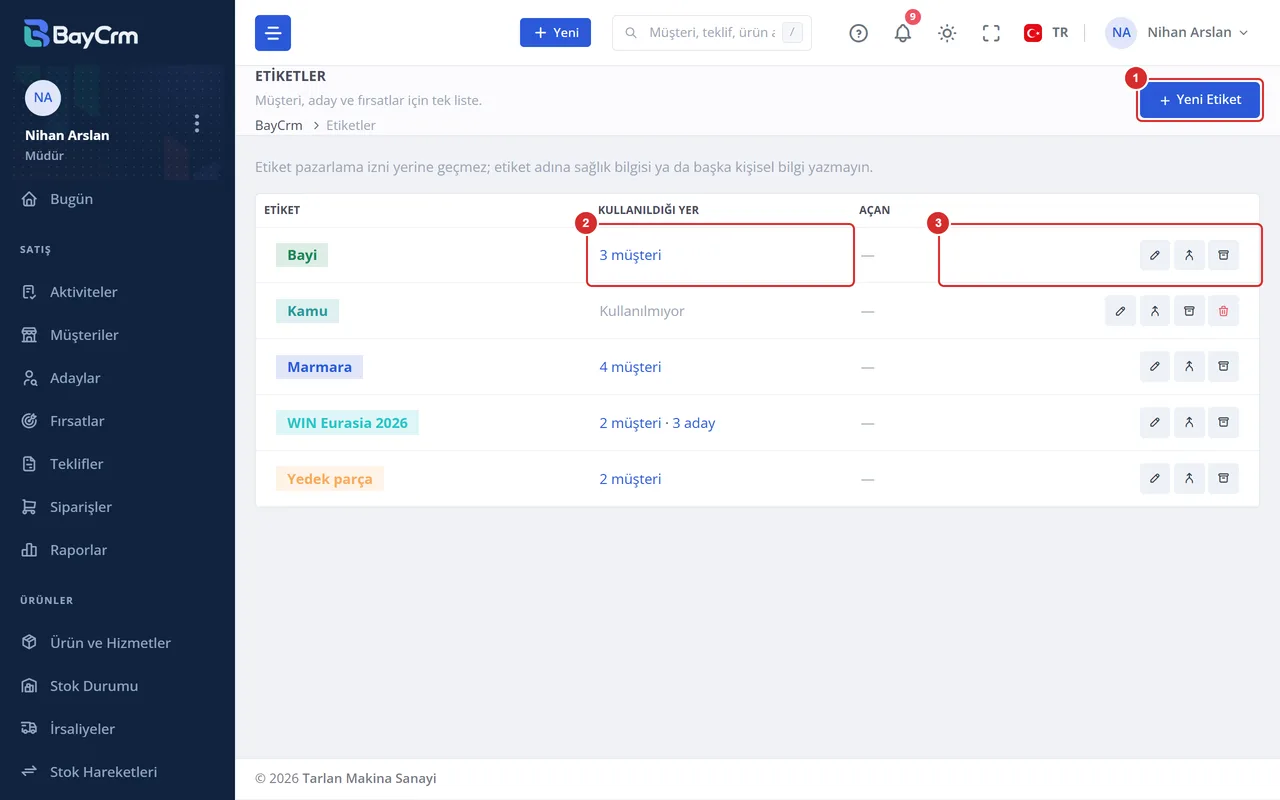Open the notifications bell
The height and width of the screenshot is (800, 1280).
click(903, 33)
